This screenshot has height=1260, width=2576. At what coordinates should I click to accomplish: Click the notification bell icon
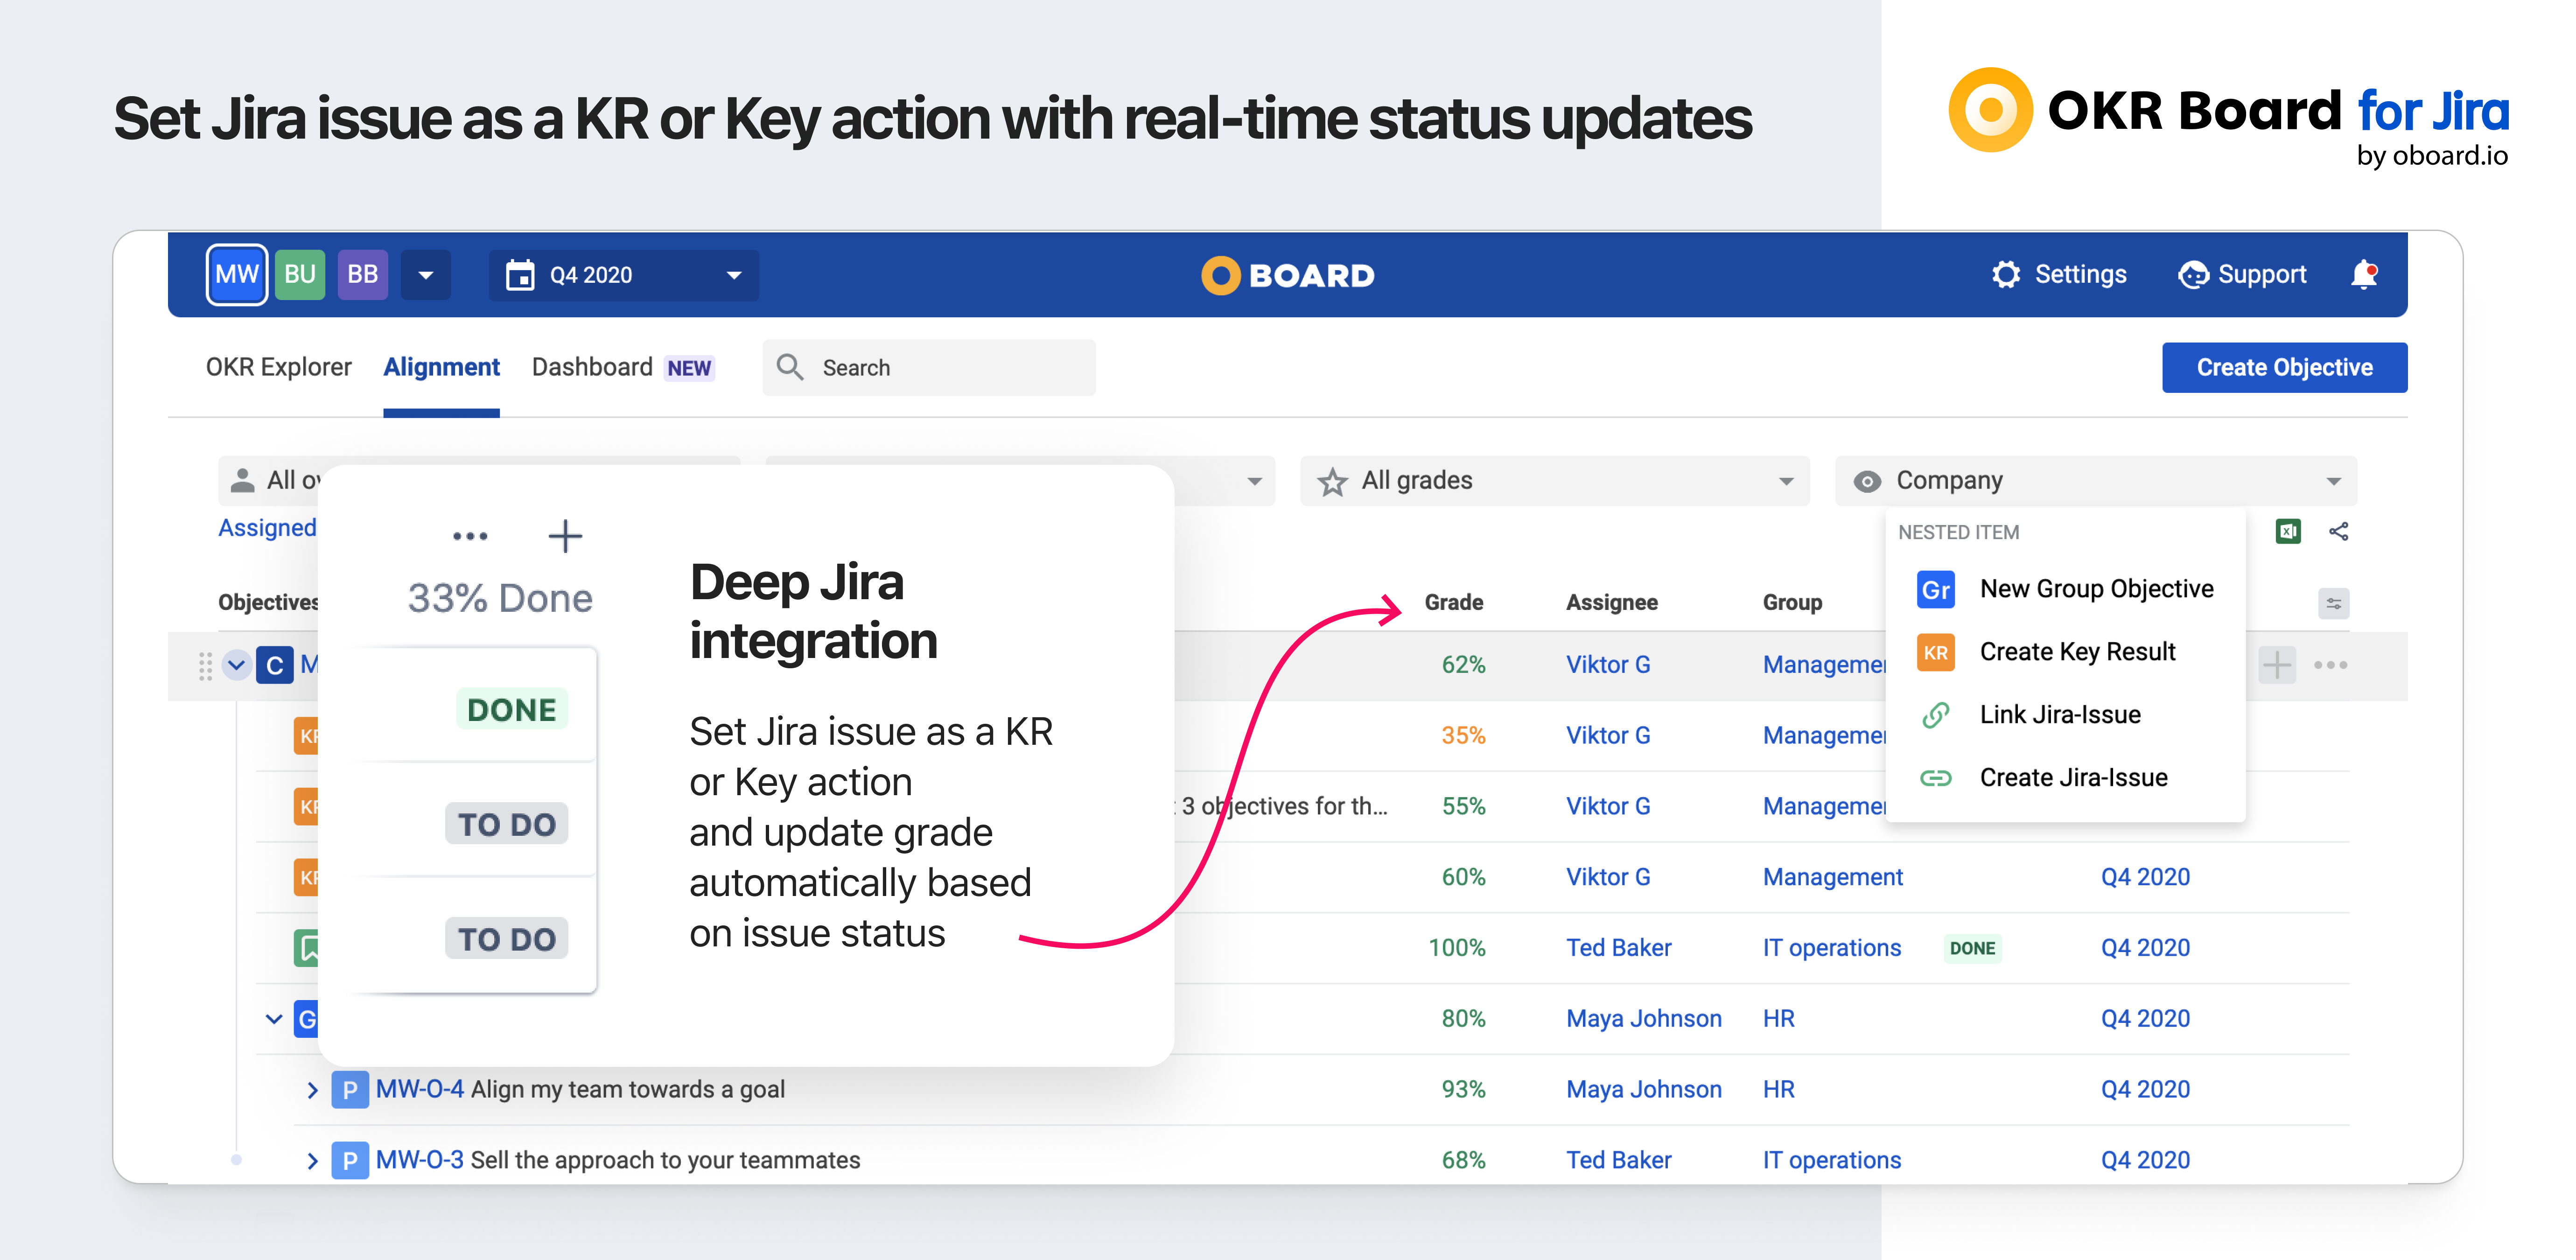point(2363,274)
